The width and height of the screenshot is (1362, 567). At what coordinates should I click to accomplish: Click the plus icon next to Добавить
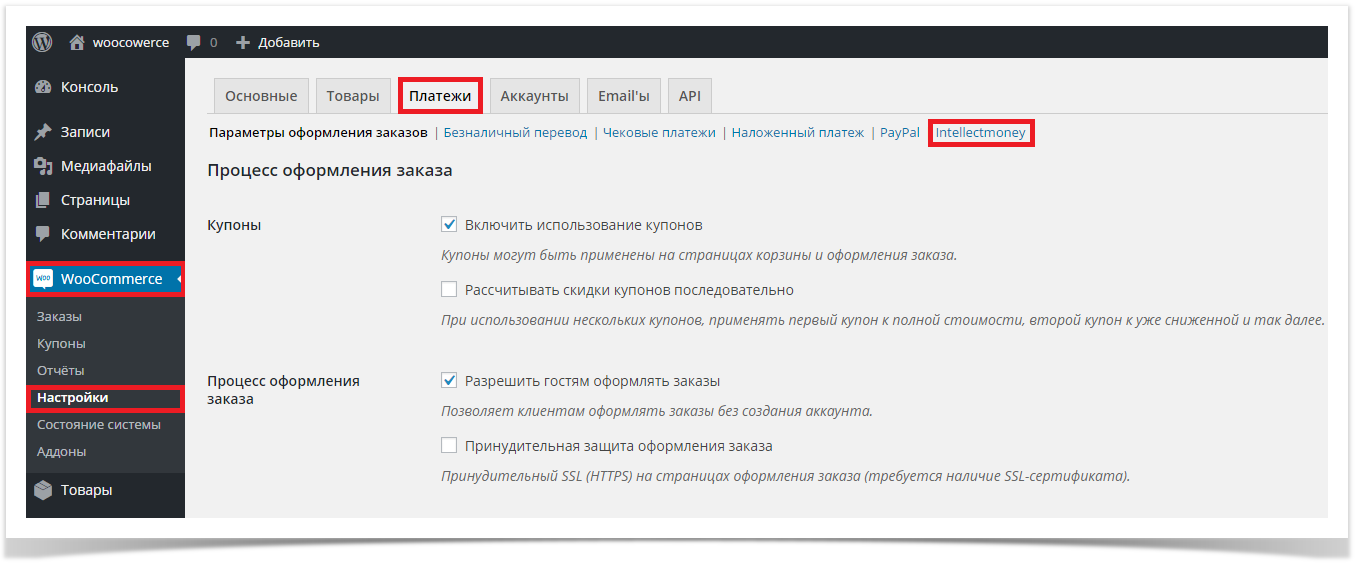tap(242, 42)
